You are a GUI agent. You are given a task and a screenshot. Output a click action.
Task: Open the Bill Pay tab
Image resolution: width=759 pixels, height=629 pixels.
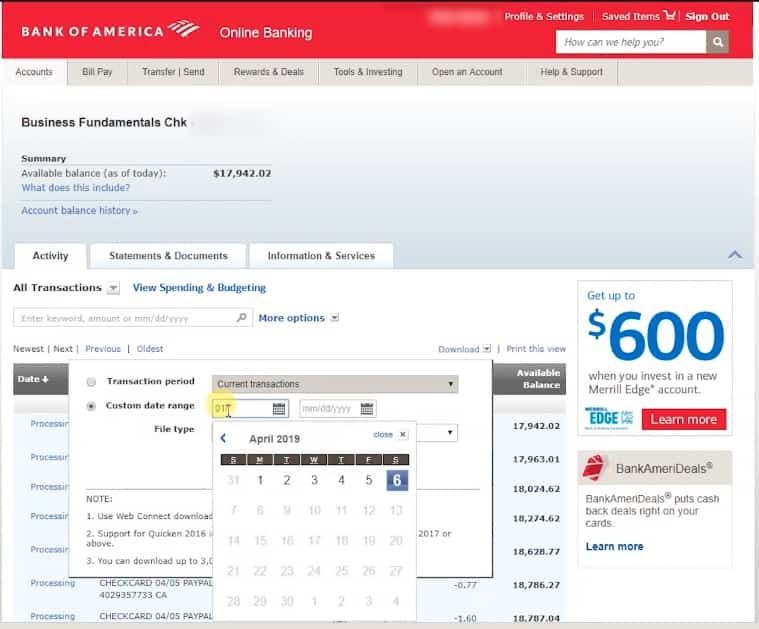tap(97, 72)
